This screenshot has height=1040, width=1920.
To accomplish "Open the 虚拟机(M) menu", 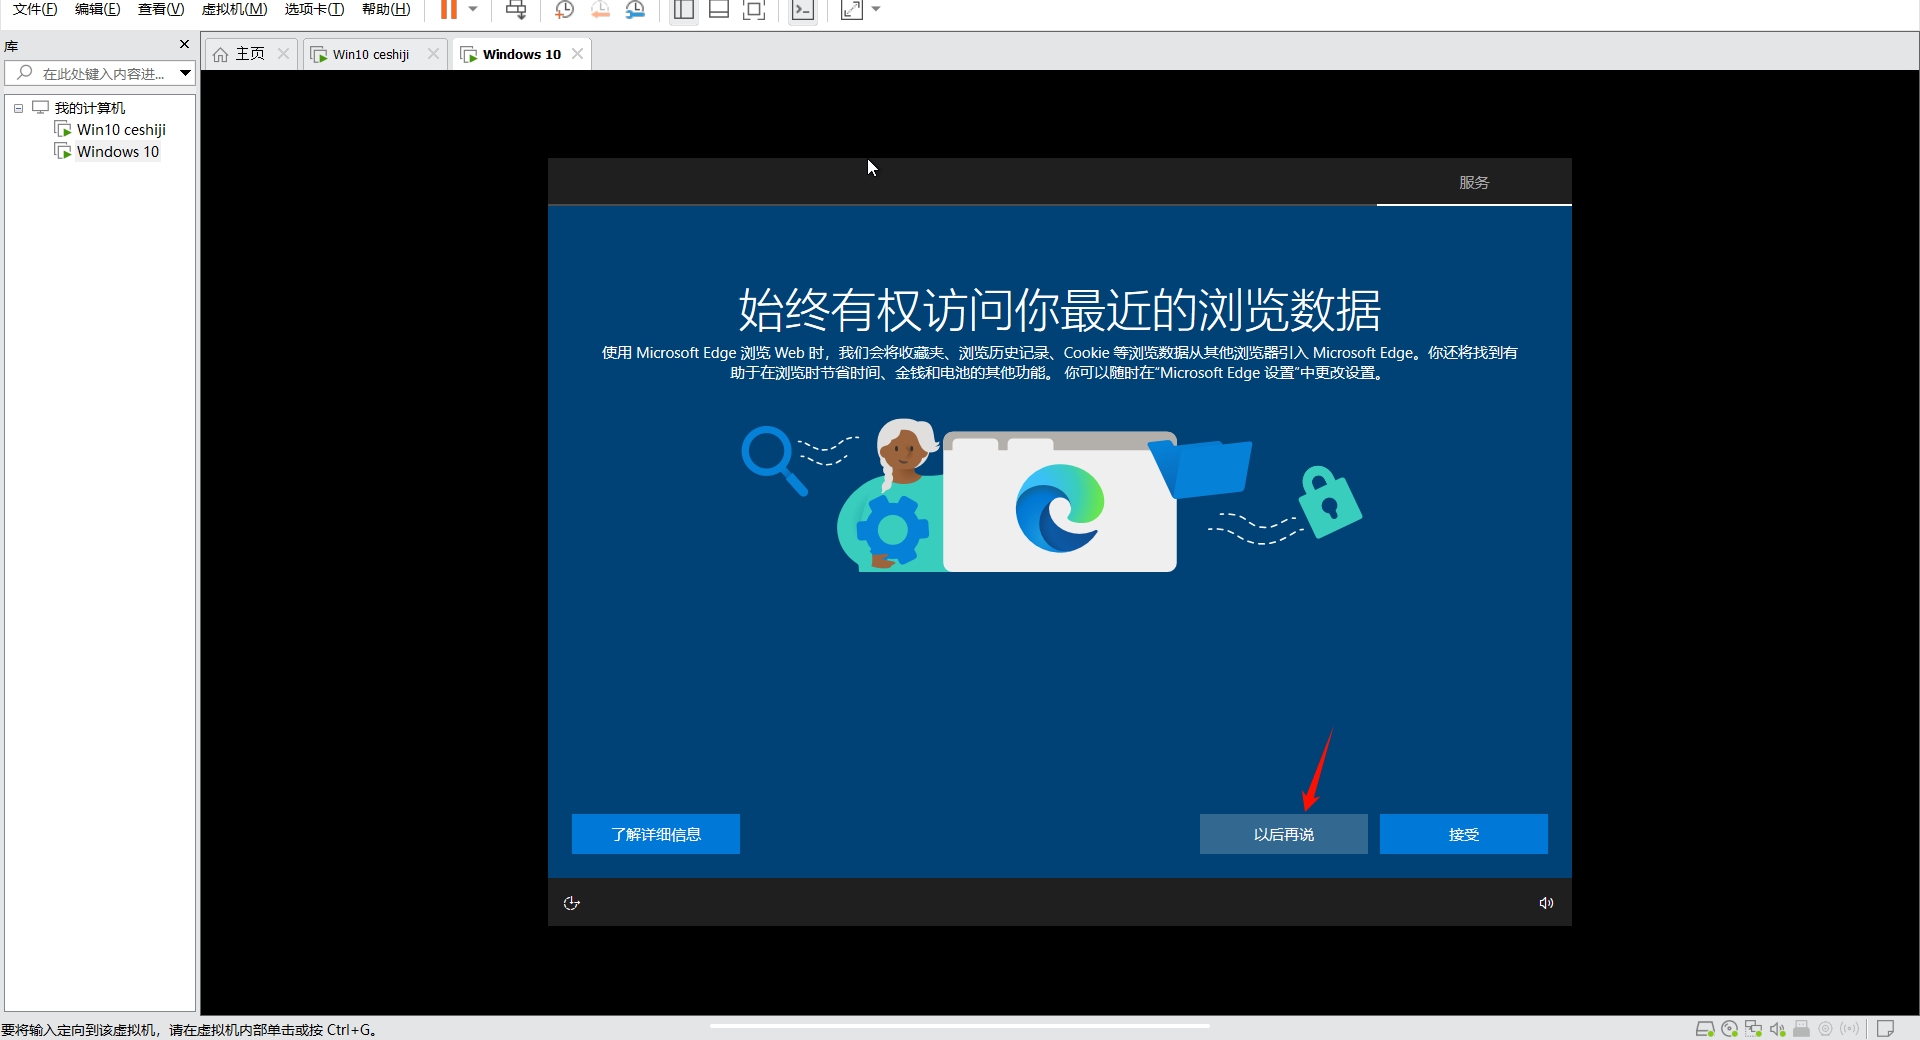I will [234, 10].
